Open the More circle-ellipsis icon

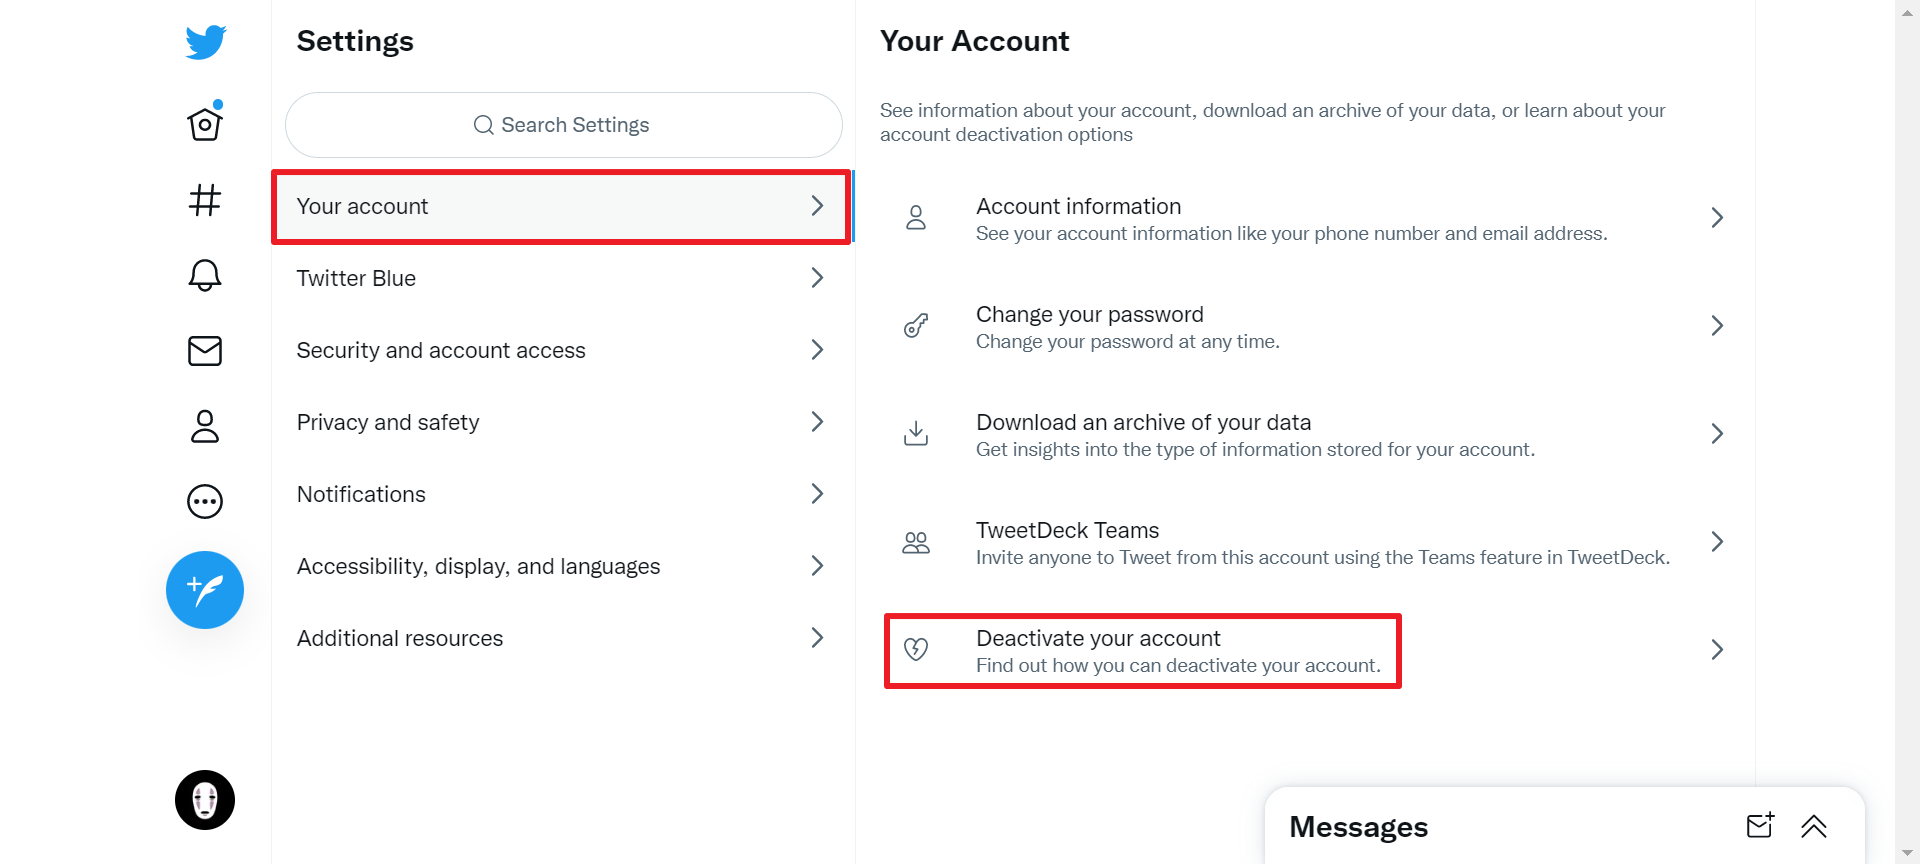205,501
